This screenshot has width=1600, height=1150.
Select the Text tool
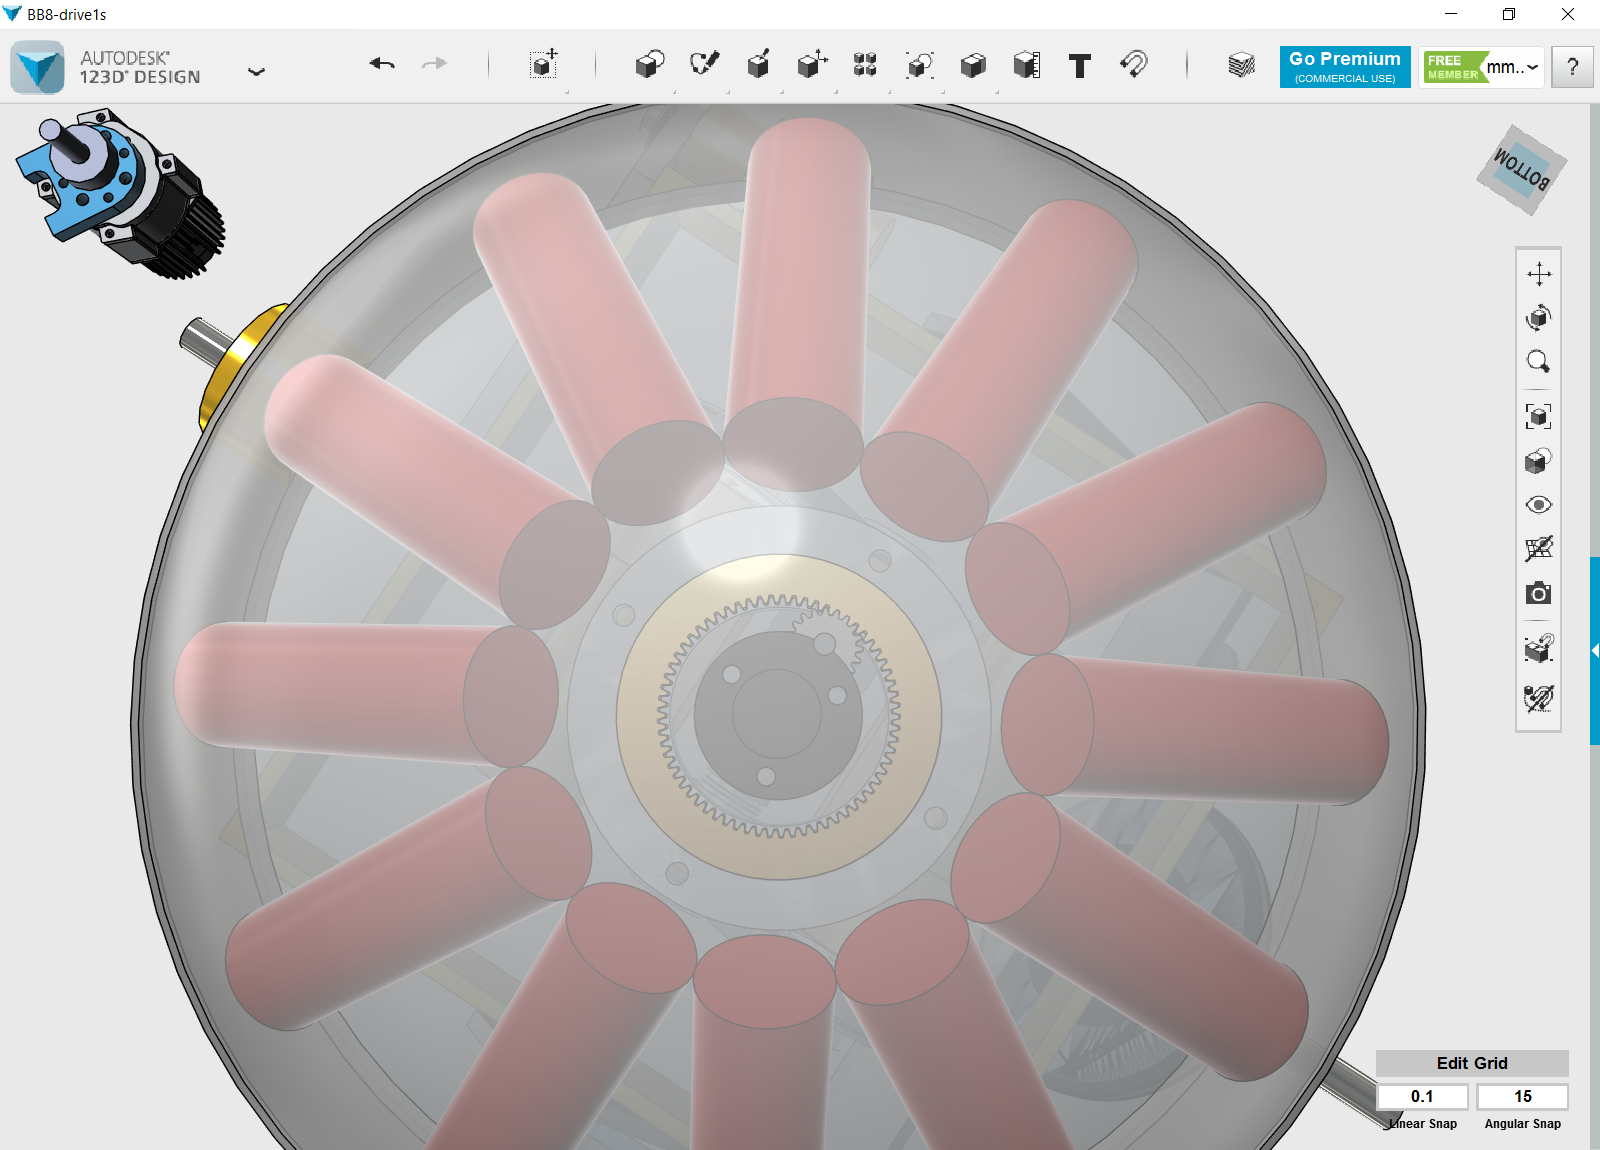1080,66
